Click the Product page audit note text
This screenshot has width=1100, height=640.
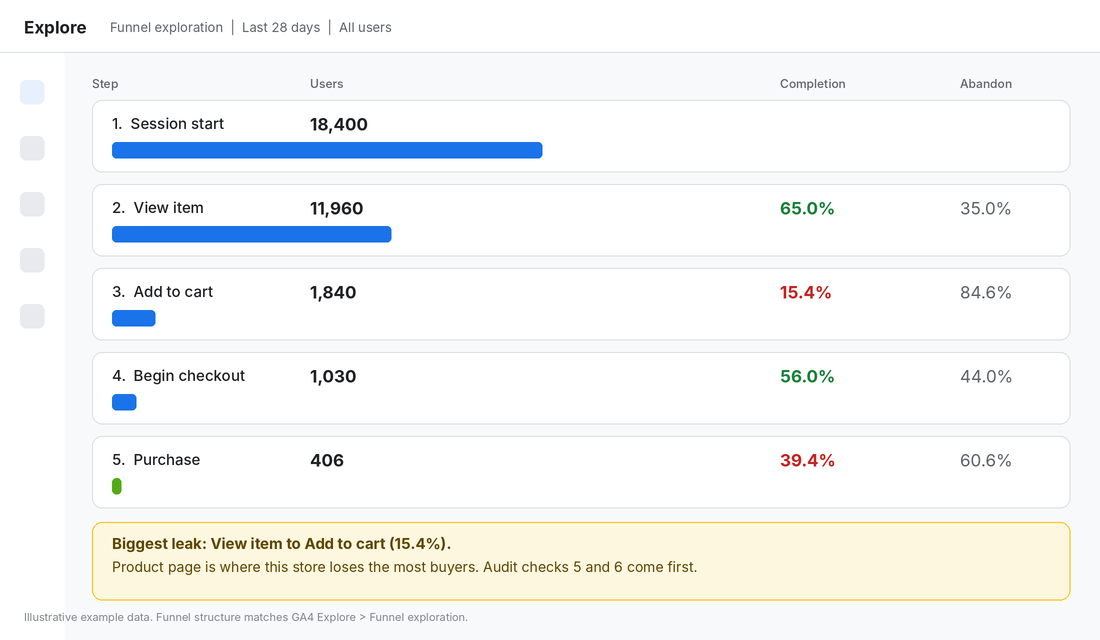pos(405,567)
